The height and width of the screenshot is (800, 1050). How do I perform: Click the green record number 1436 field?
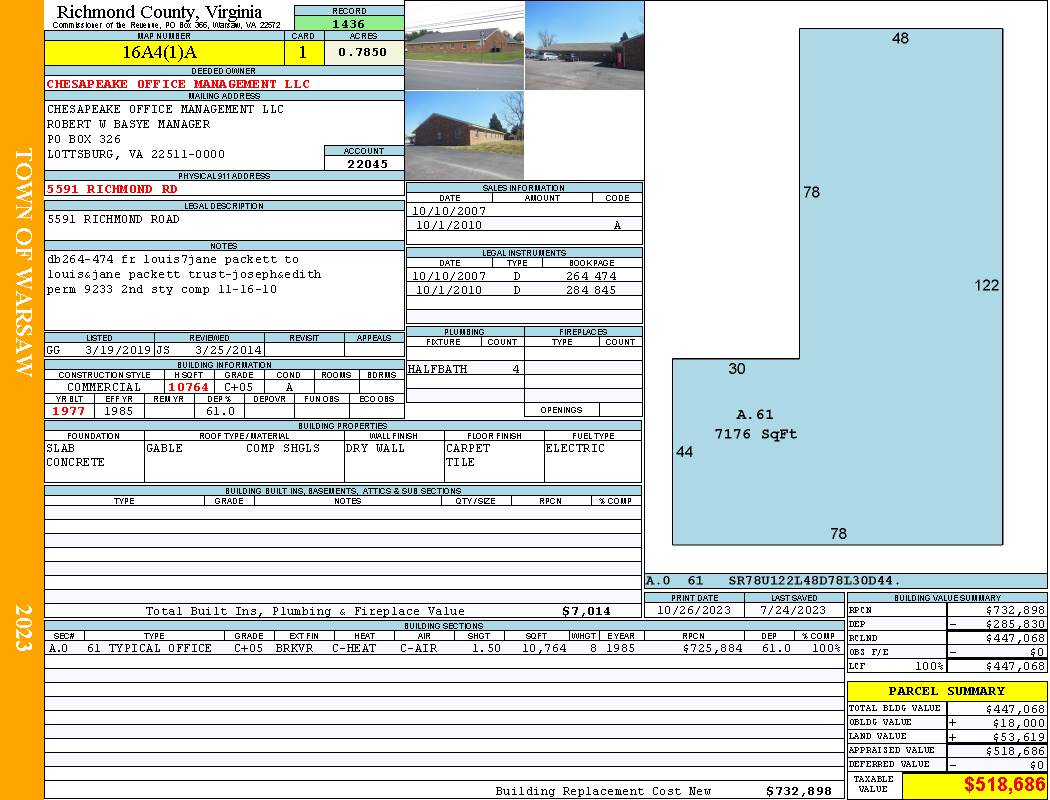pyautogui.click(x=349, y=23)
